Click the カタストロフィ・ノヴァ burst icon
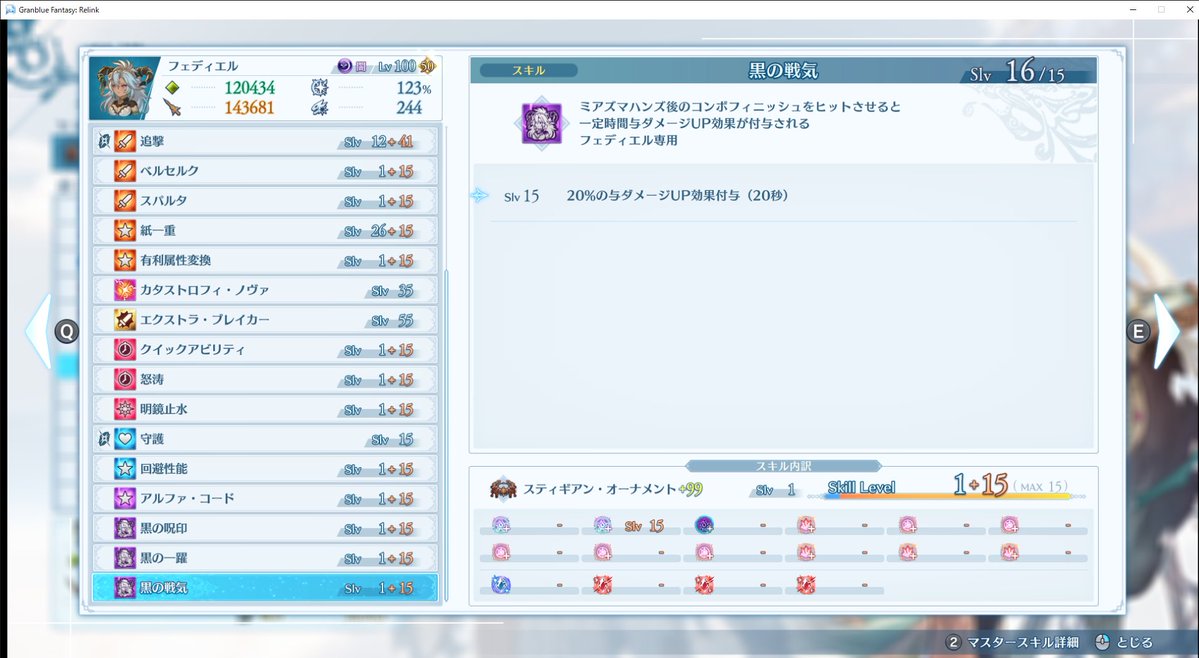This screenshot has width=1199, height=658. tap(125, 290)
